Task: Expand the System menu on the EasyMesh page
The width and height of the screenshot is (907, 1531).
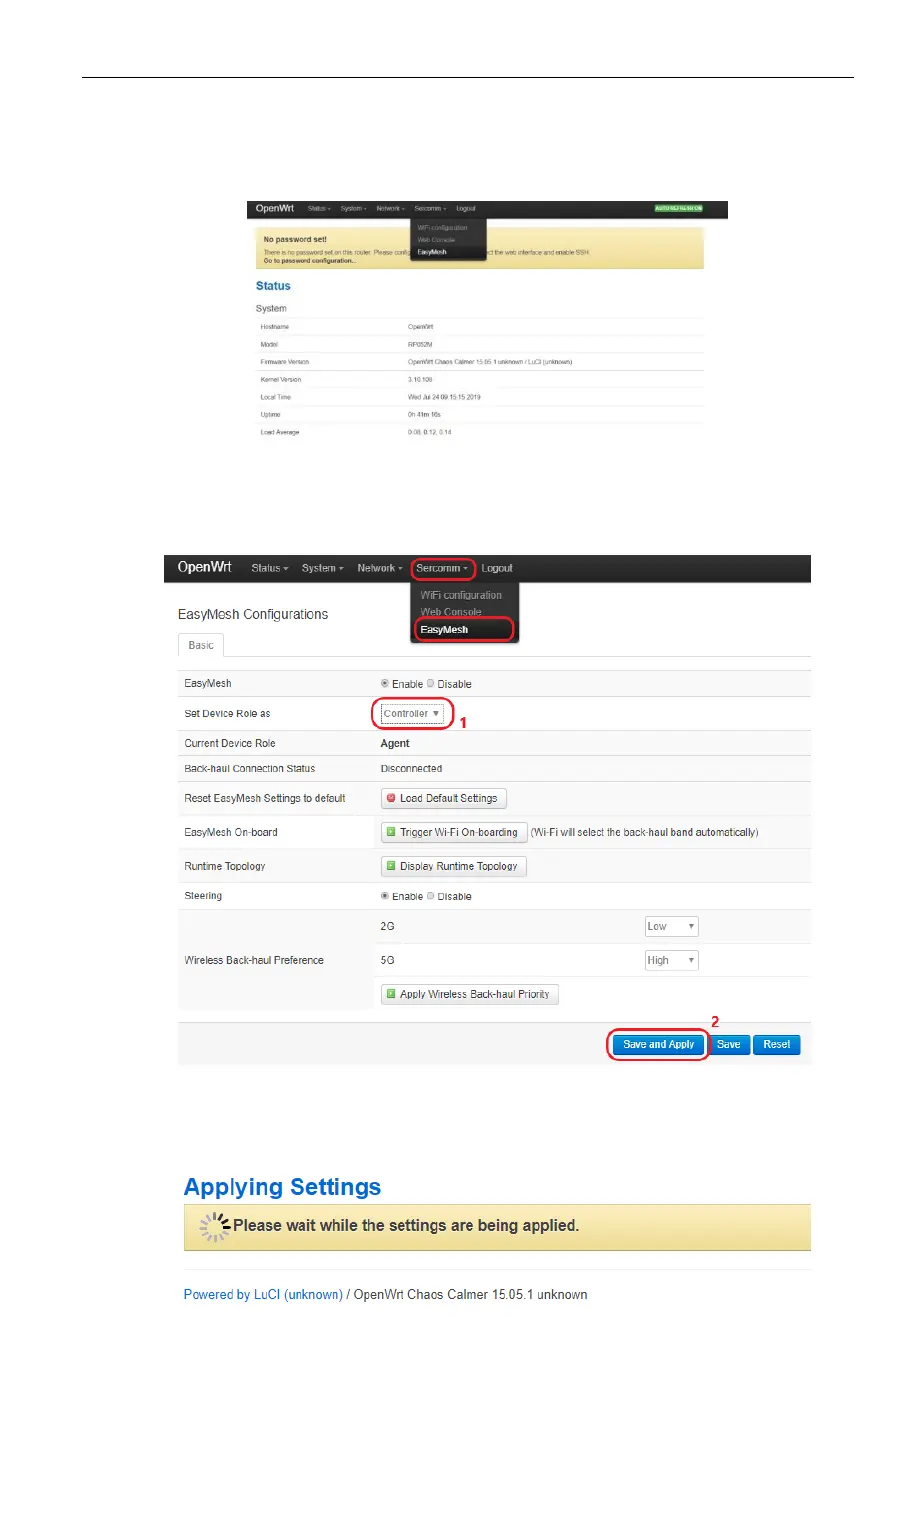Action: click(322, 568)
